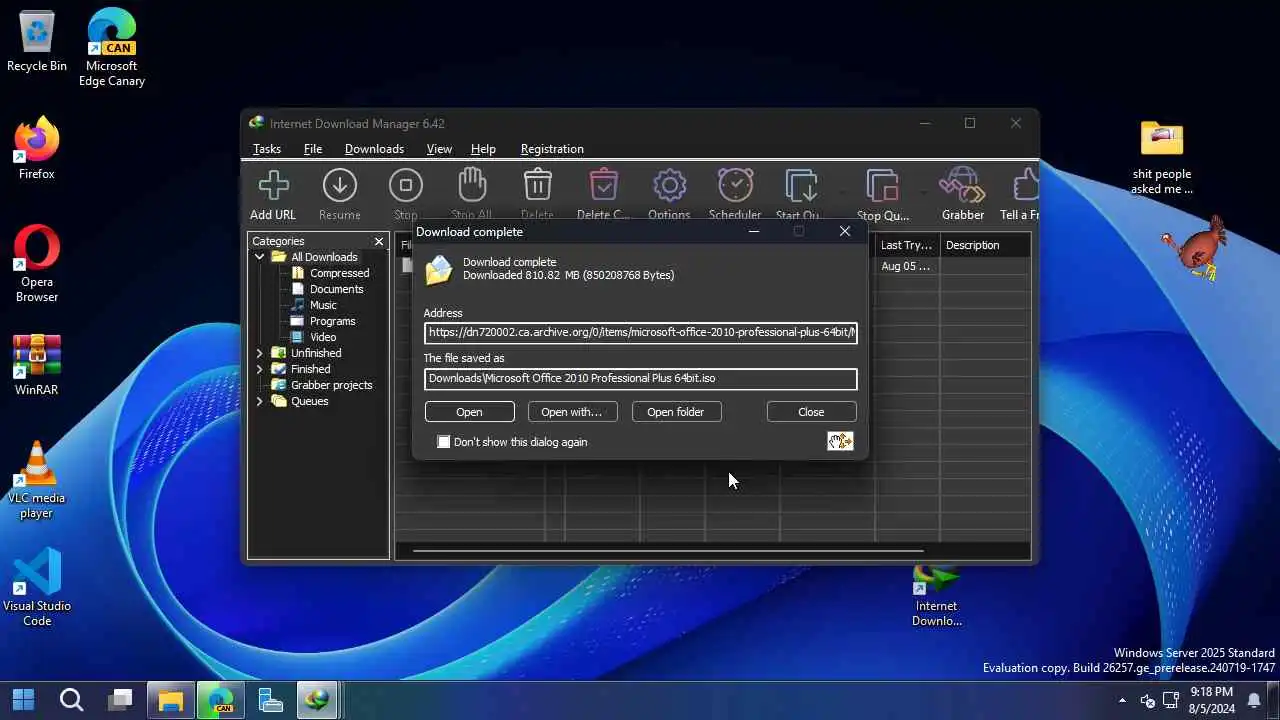Open Recycle Bin desktop icon
Screen dimensions: 1280x720
(37, 43)
